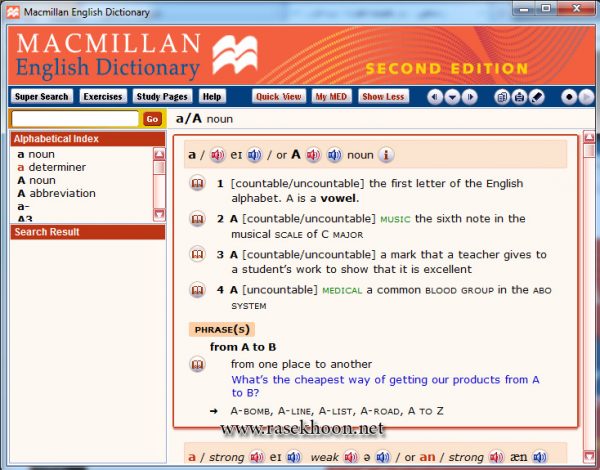Open Super Search
This screenshot has width=600, height=470.
pos(41,96)
